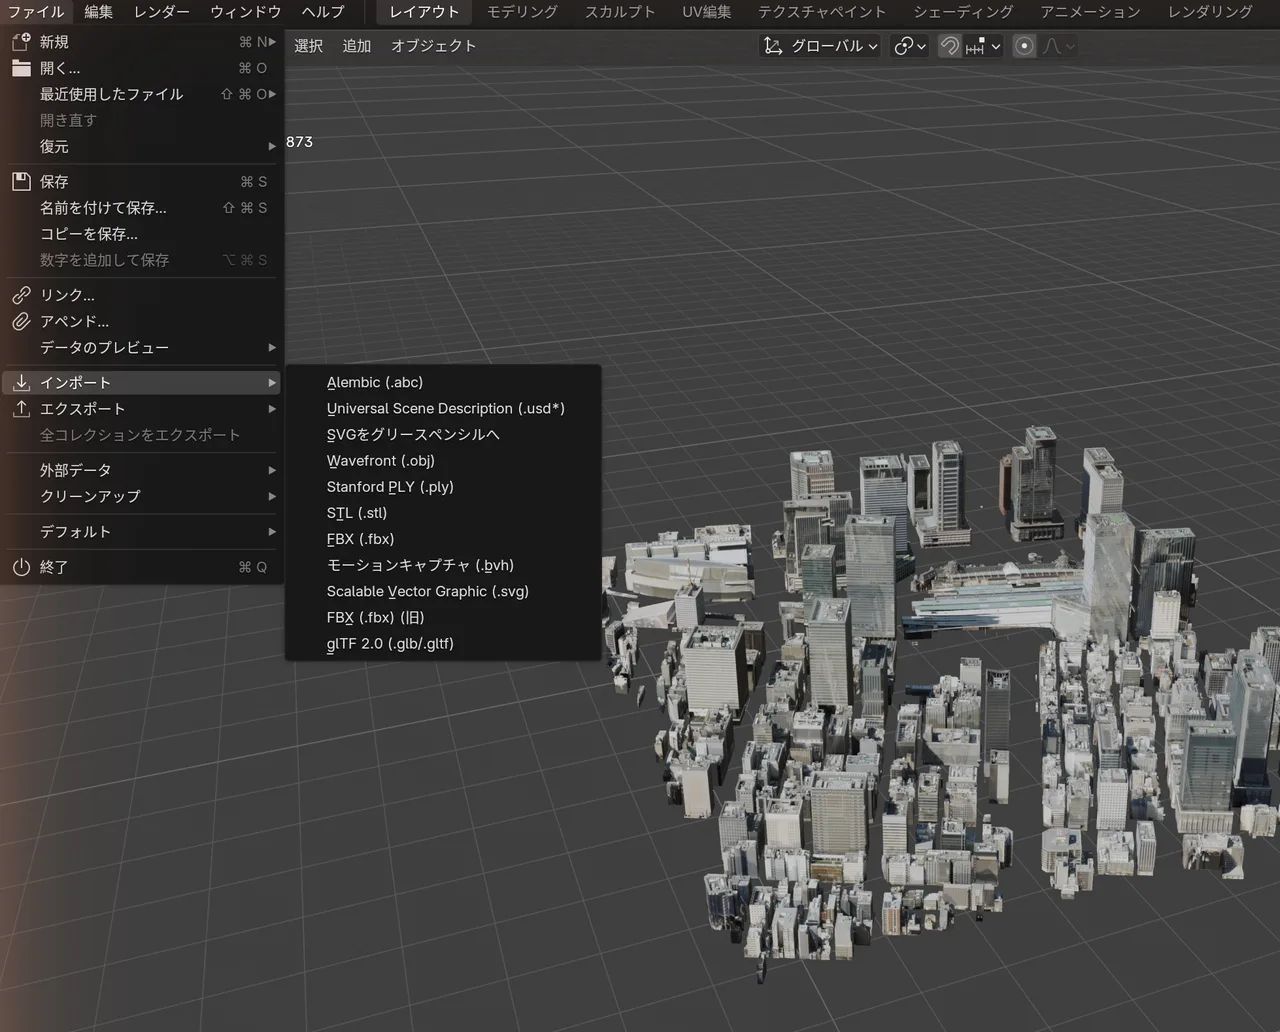Import glTF 2.0 (.glb/.gltf) file
This screenshot has width=1280, height=1032.
(443, 643)
